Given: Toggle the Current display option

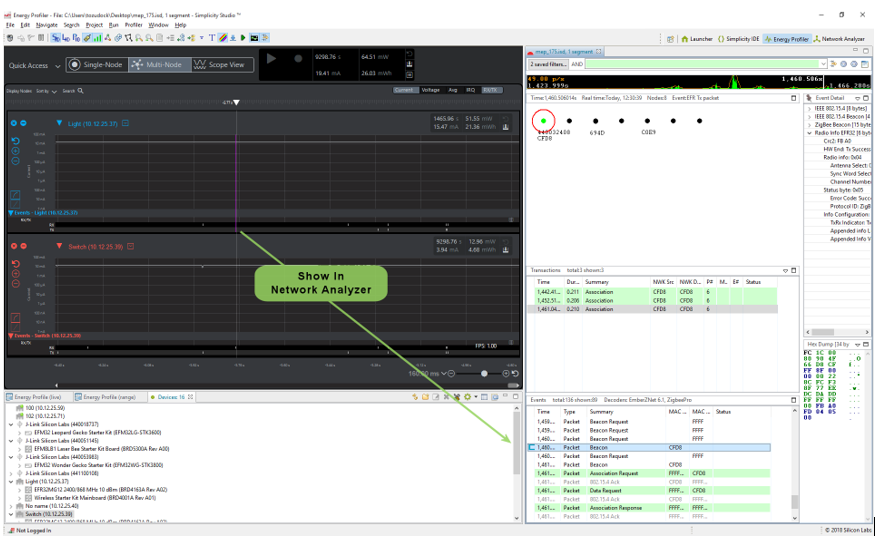Looking at the screenshot, I should tap(403, 90).
